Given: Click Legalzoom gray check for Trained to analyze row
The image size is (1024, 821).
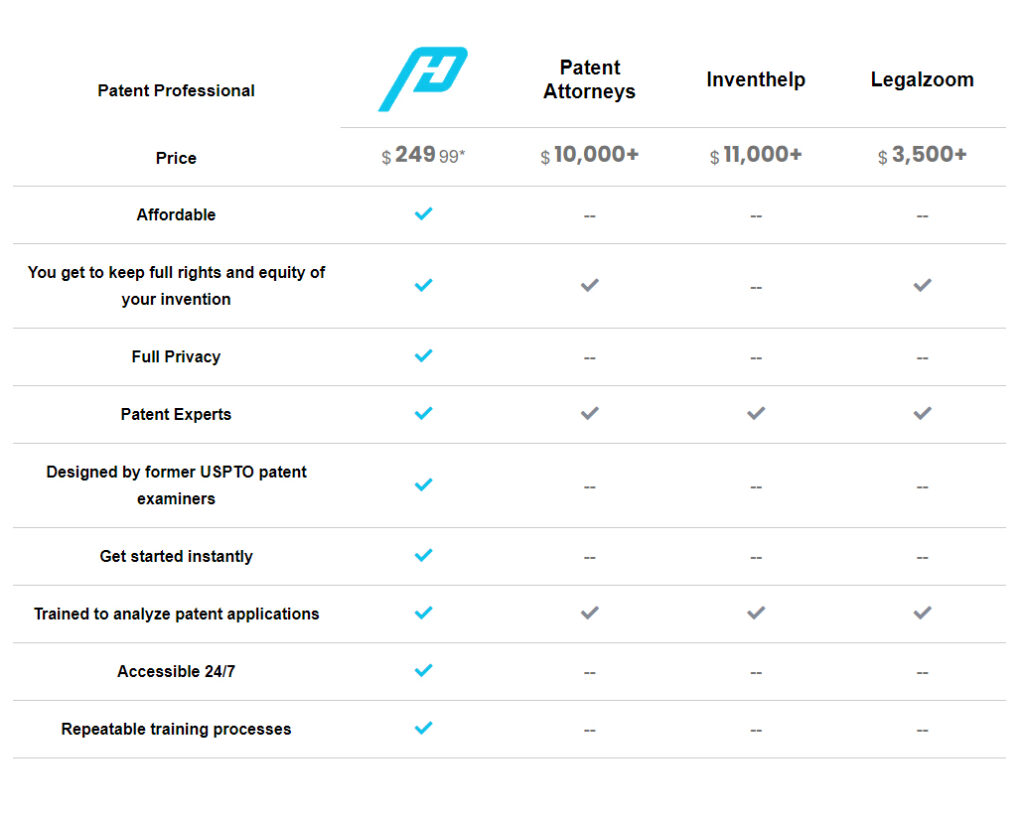Looking at the screenshot, I should (x=922, y=613).
